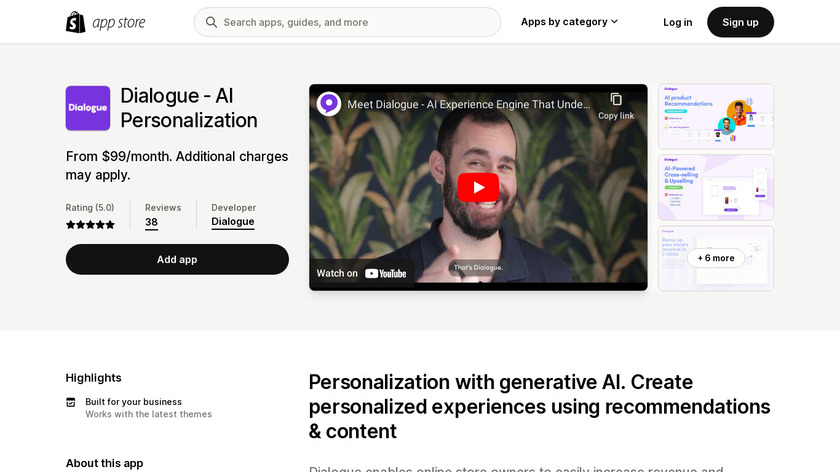840x472 pixels.
Task: Click the purple Dialogue app icon
Action: click(88, 108)
